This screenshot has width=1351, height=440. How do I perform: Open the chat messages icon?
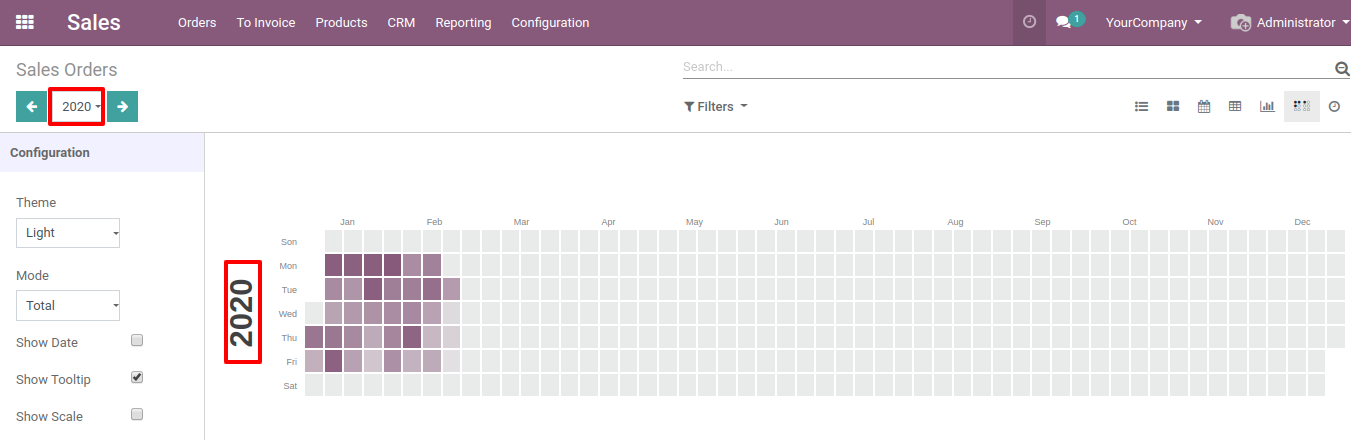[x=1064, y=22]
